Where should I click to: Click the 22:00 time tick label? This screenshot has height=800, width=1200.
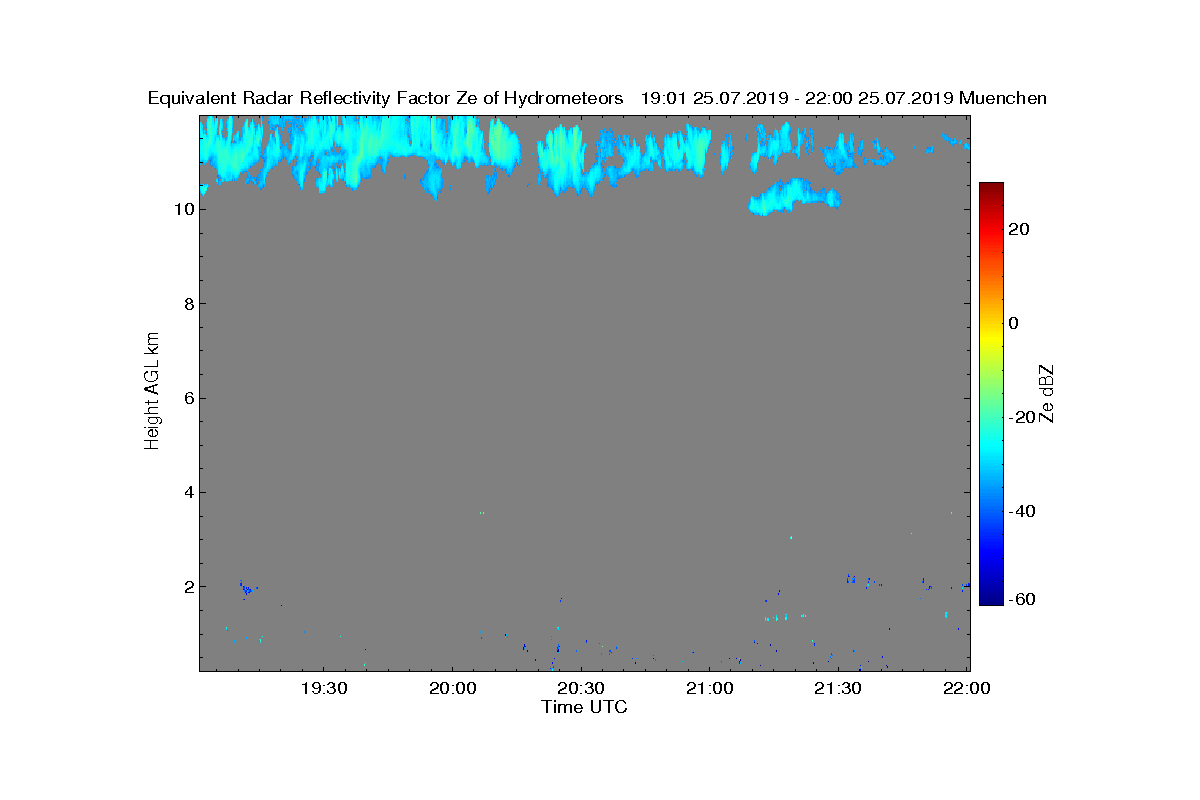[967, 688]
